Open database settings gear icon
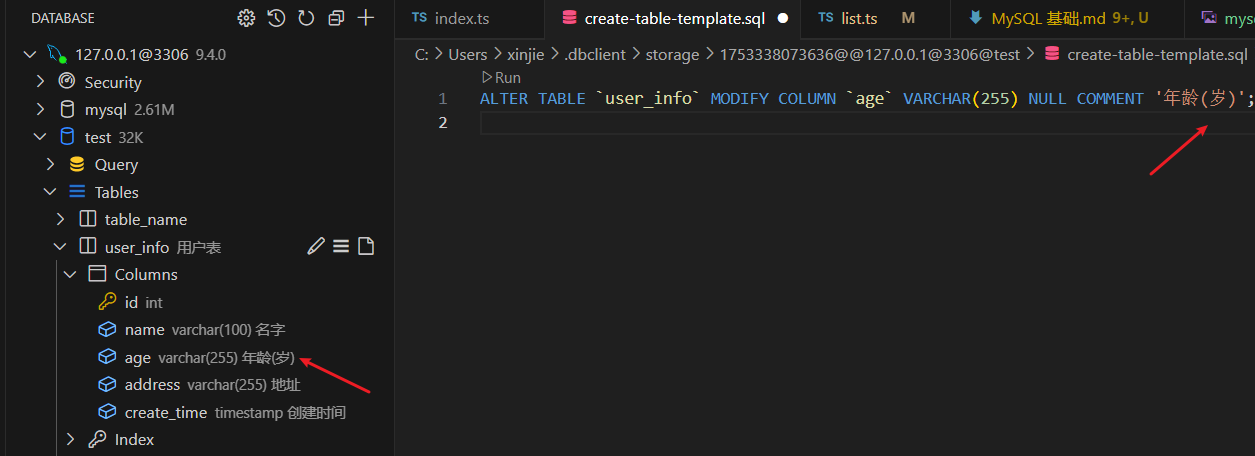This screenshot has height=456, width=1255. (x=246, y=18)
